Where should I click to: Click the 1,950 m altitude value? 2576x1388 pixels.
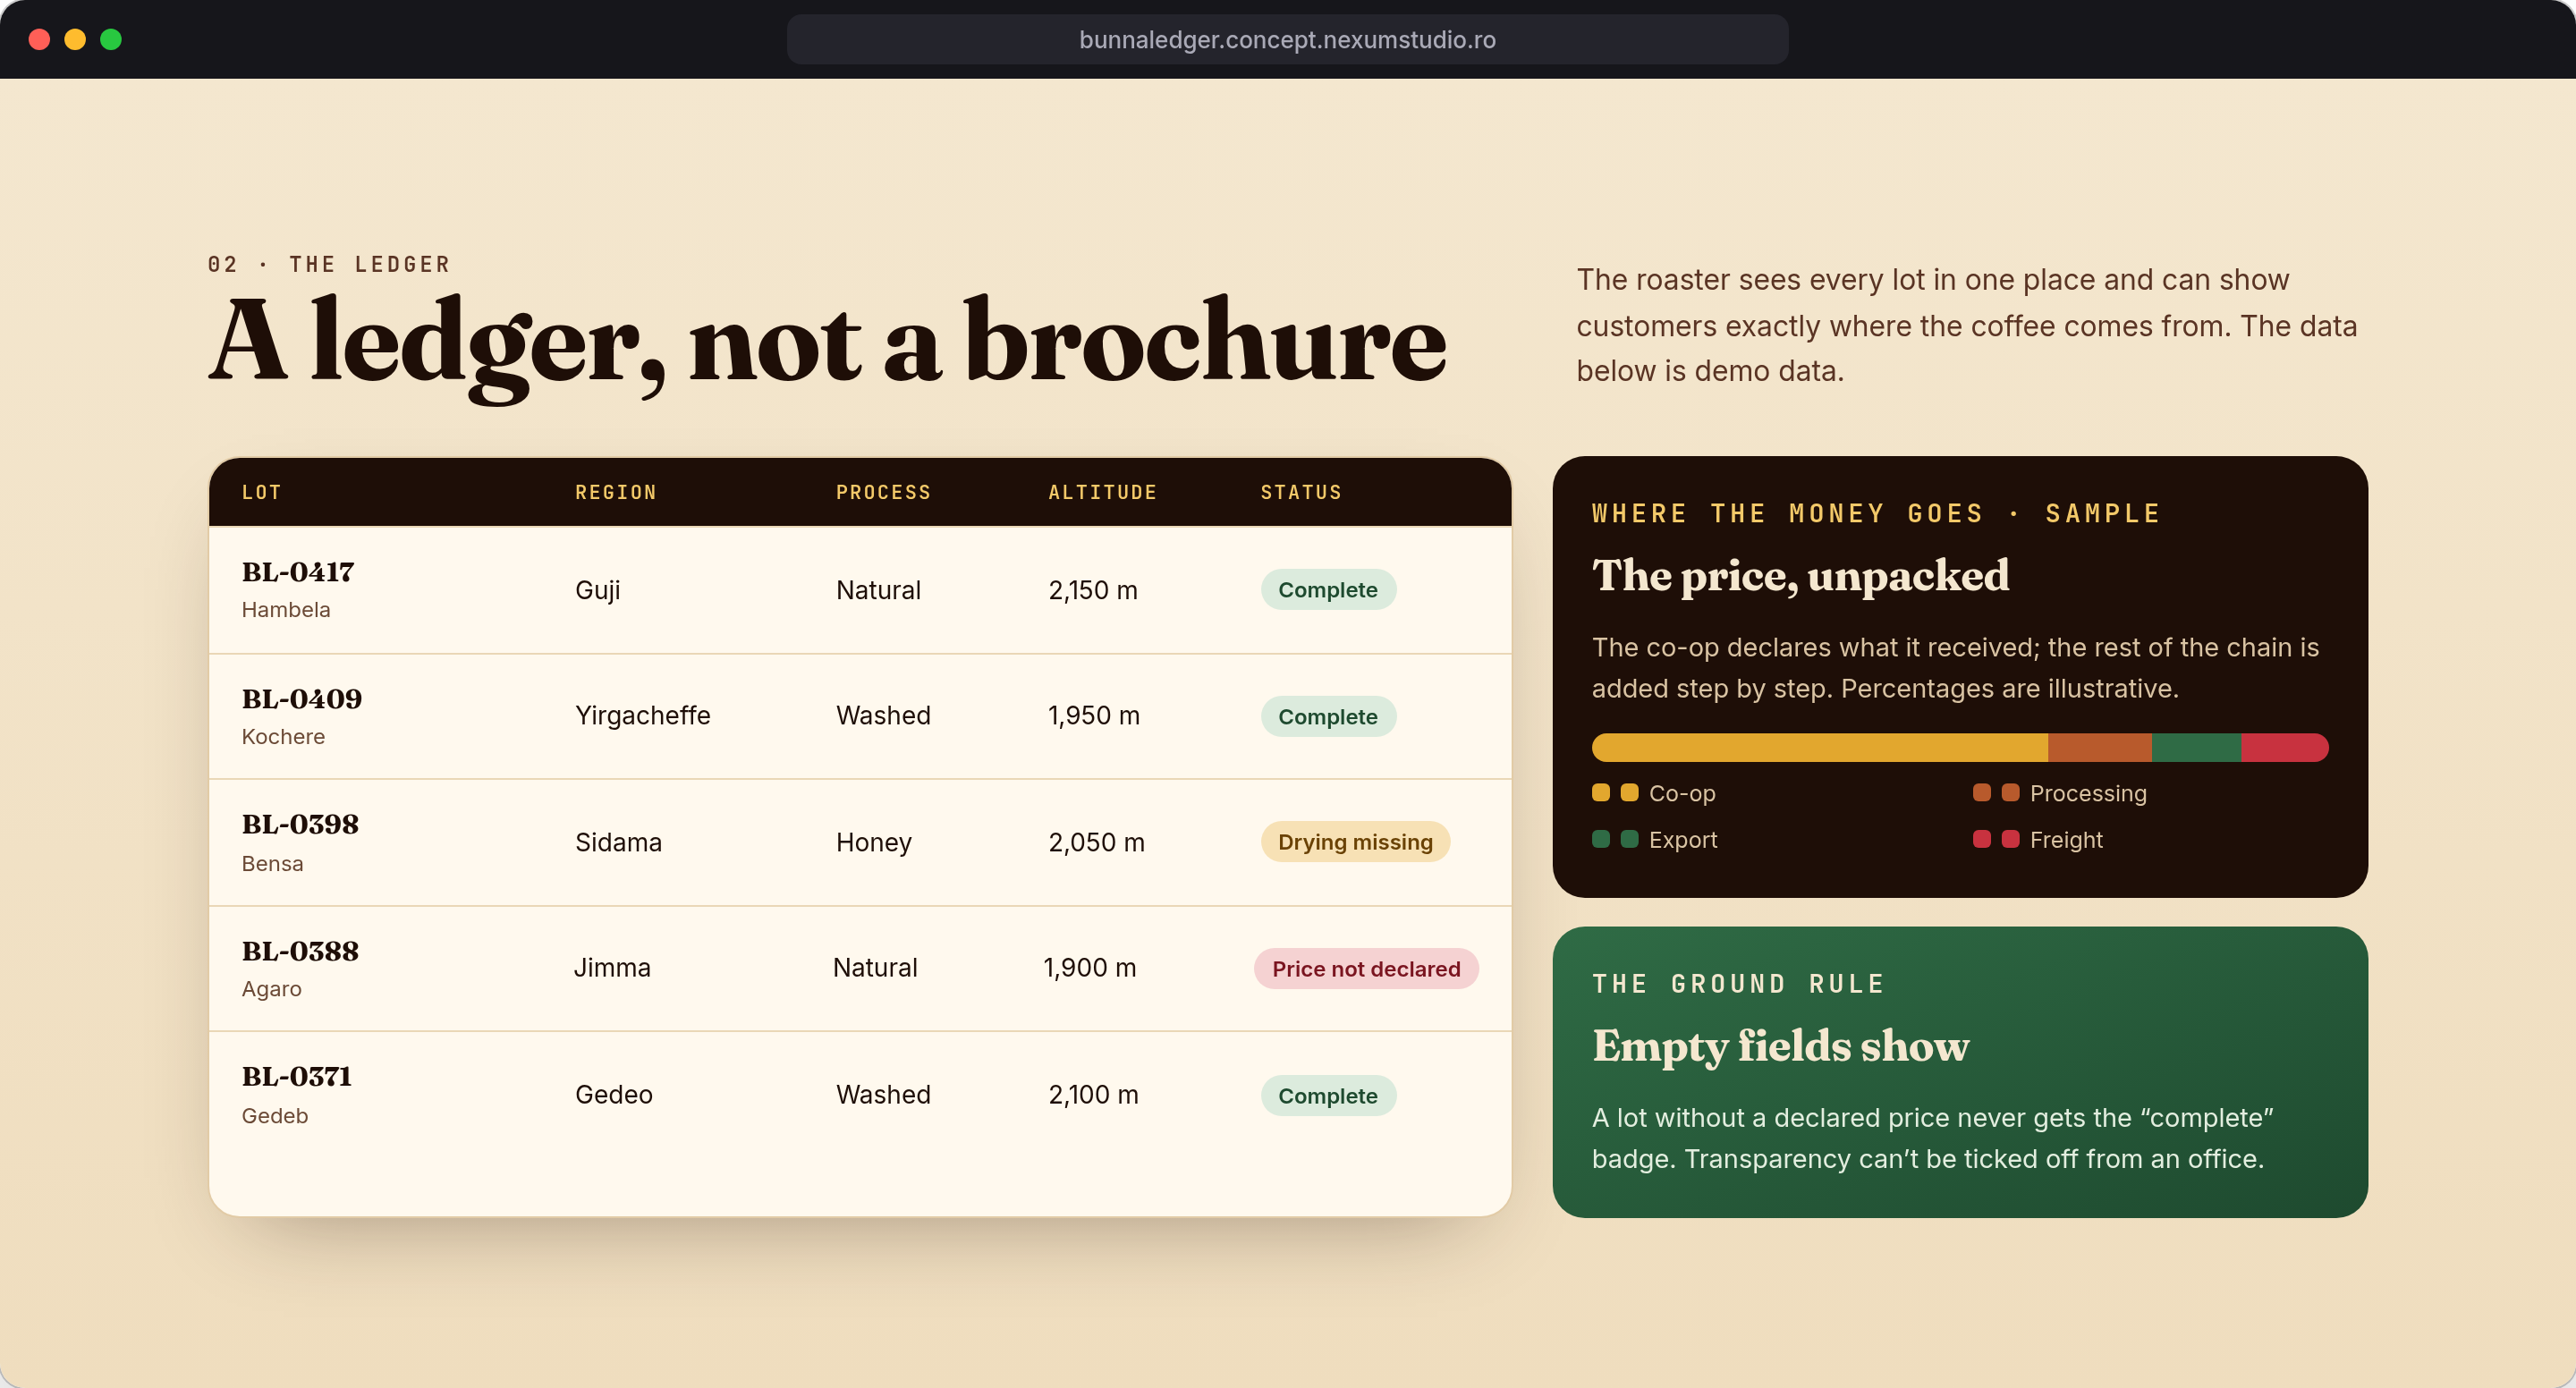coord(1093,716)
